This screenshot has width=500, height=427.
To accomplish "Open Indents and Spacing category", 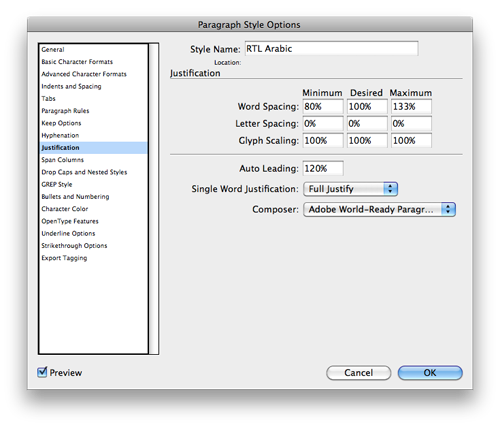I will (93, 86).
